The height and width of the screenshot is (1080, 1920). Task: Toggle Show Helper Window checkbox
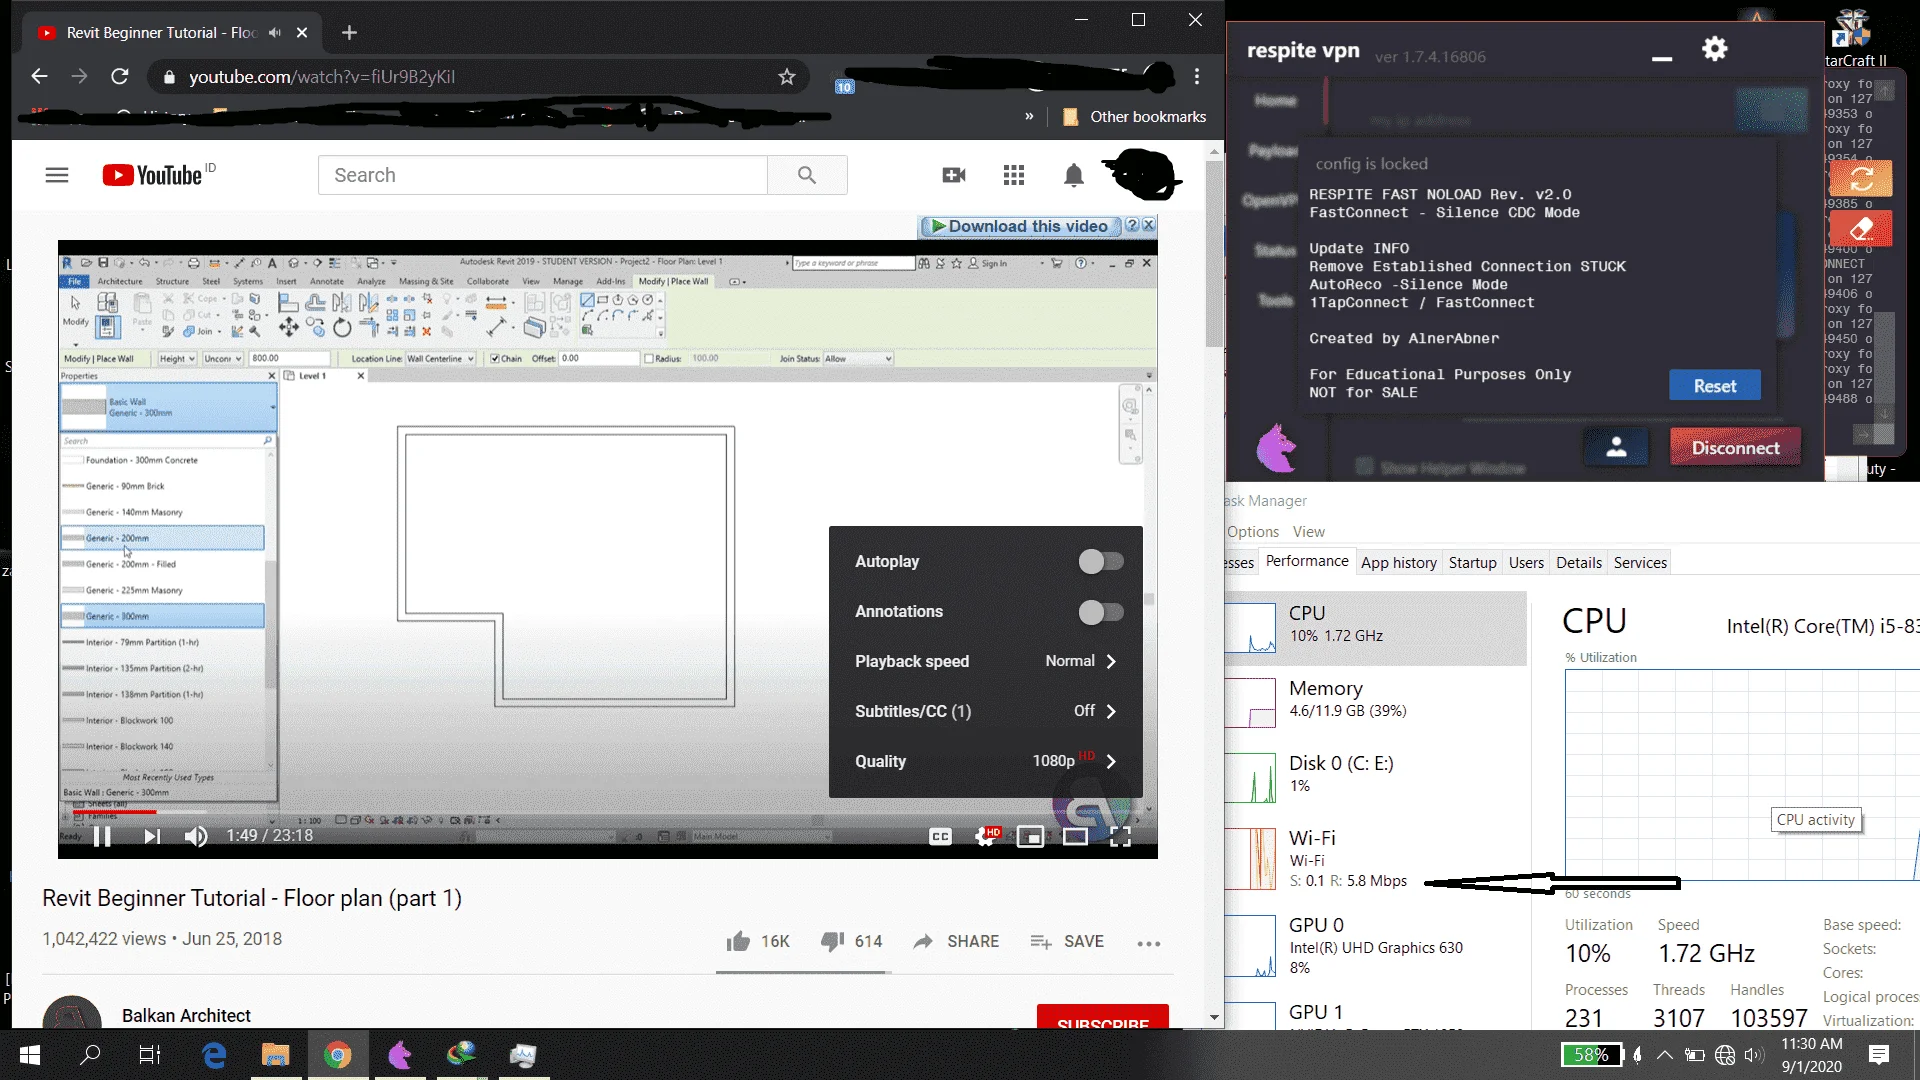click(x=1364, y=467)
